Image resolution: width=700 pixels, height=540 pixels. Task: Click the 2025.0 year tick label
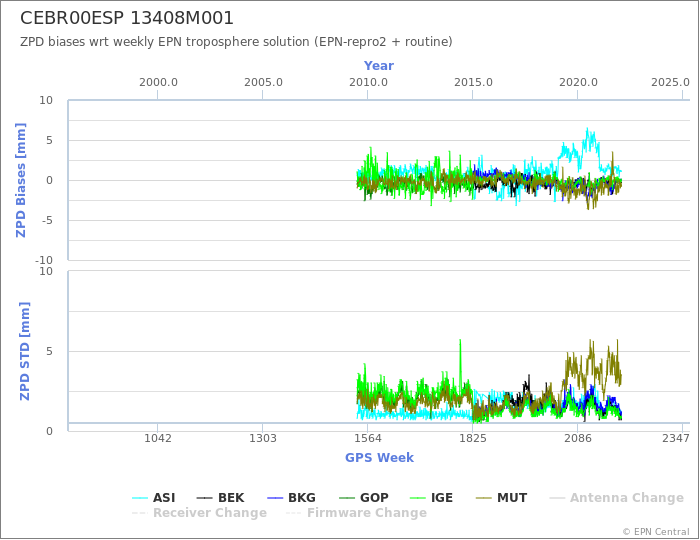point(670,83)
